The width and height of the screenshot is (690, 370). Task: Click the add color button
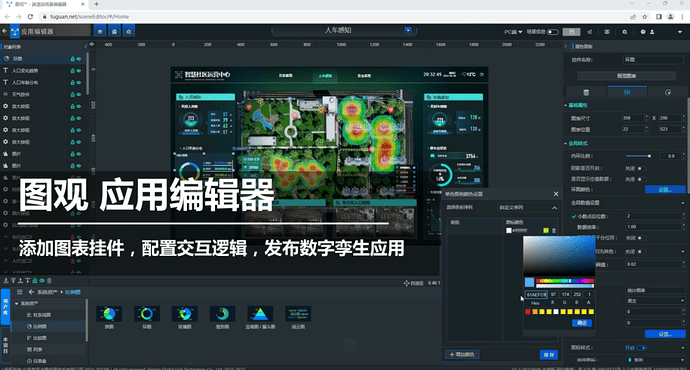[462, 355]
